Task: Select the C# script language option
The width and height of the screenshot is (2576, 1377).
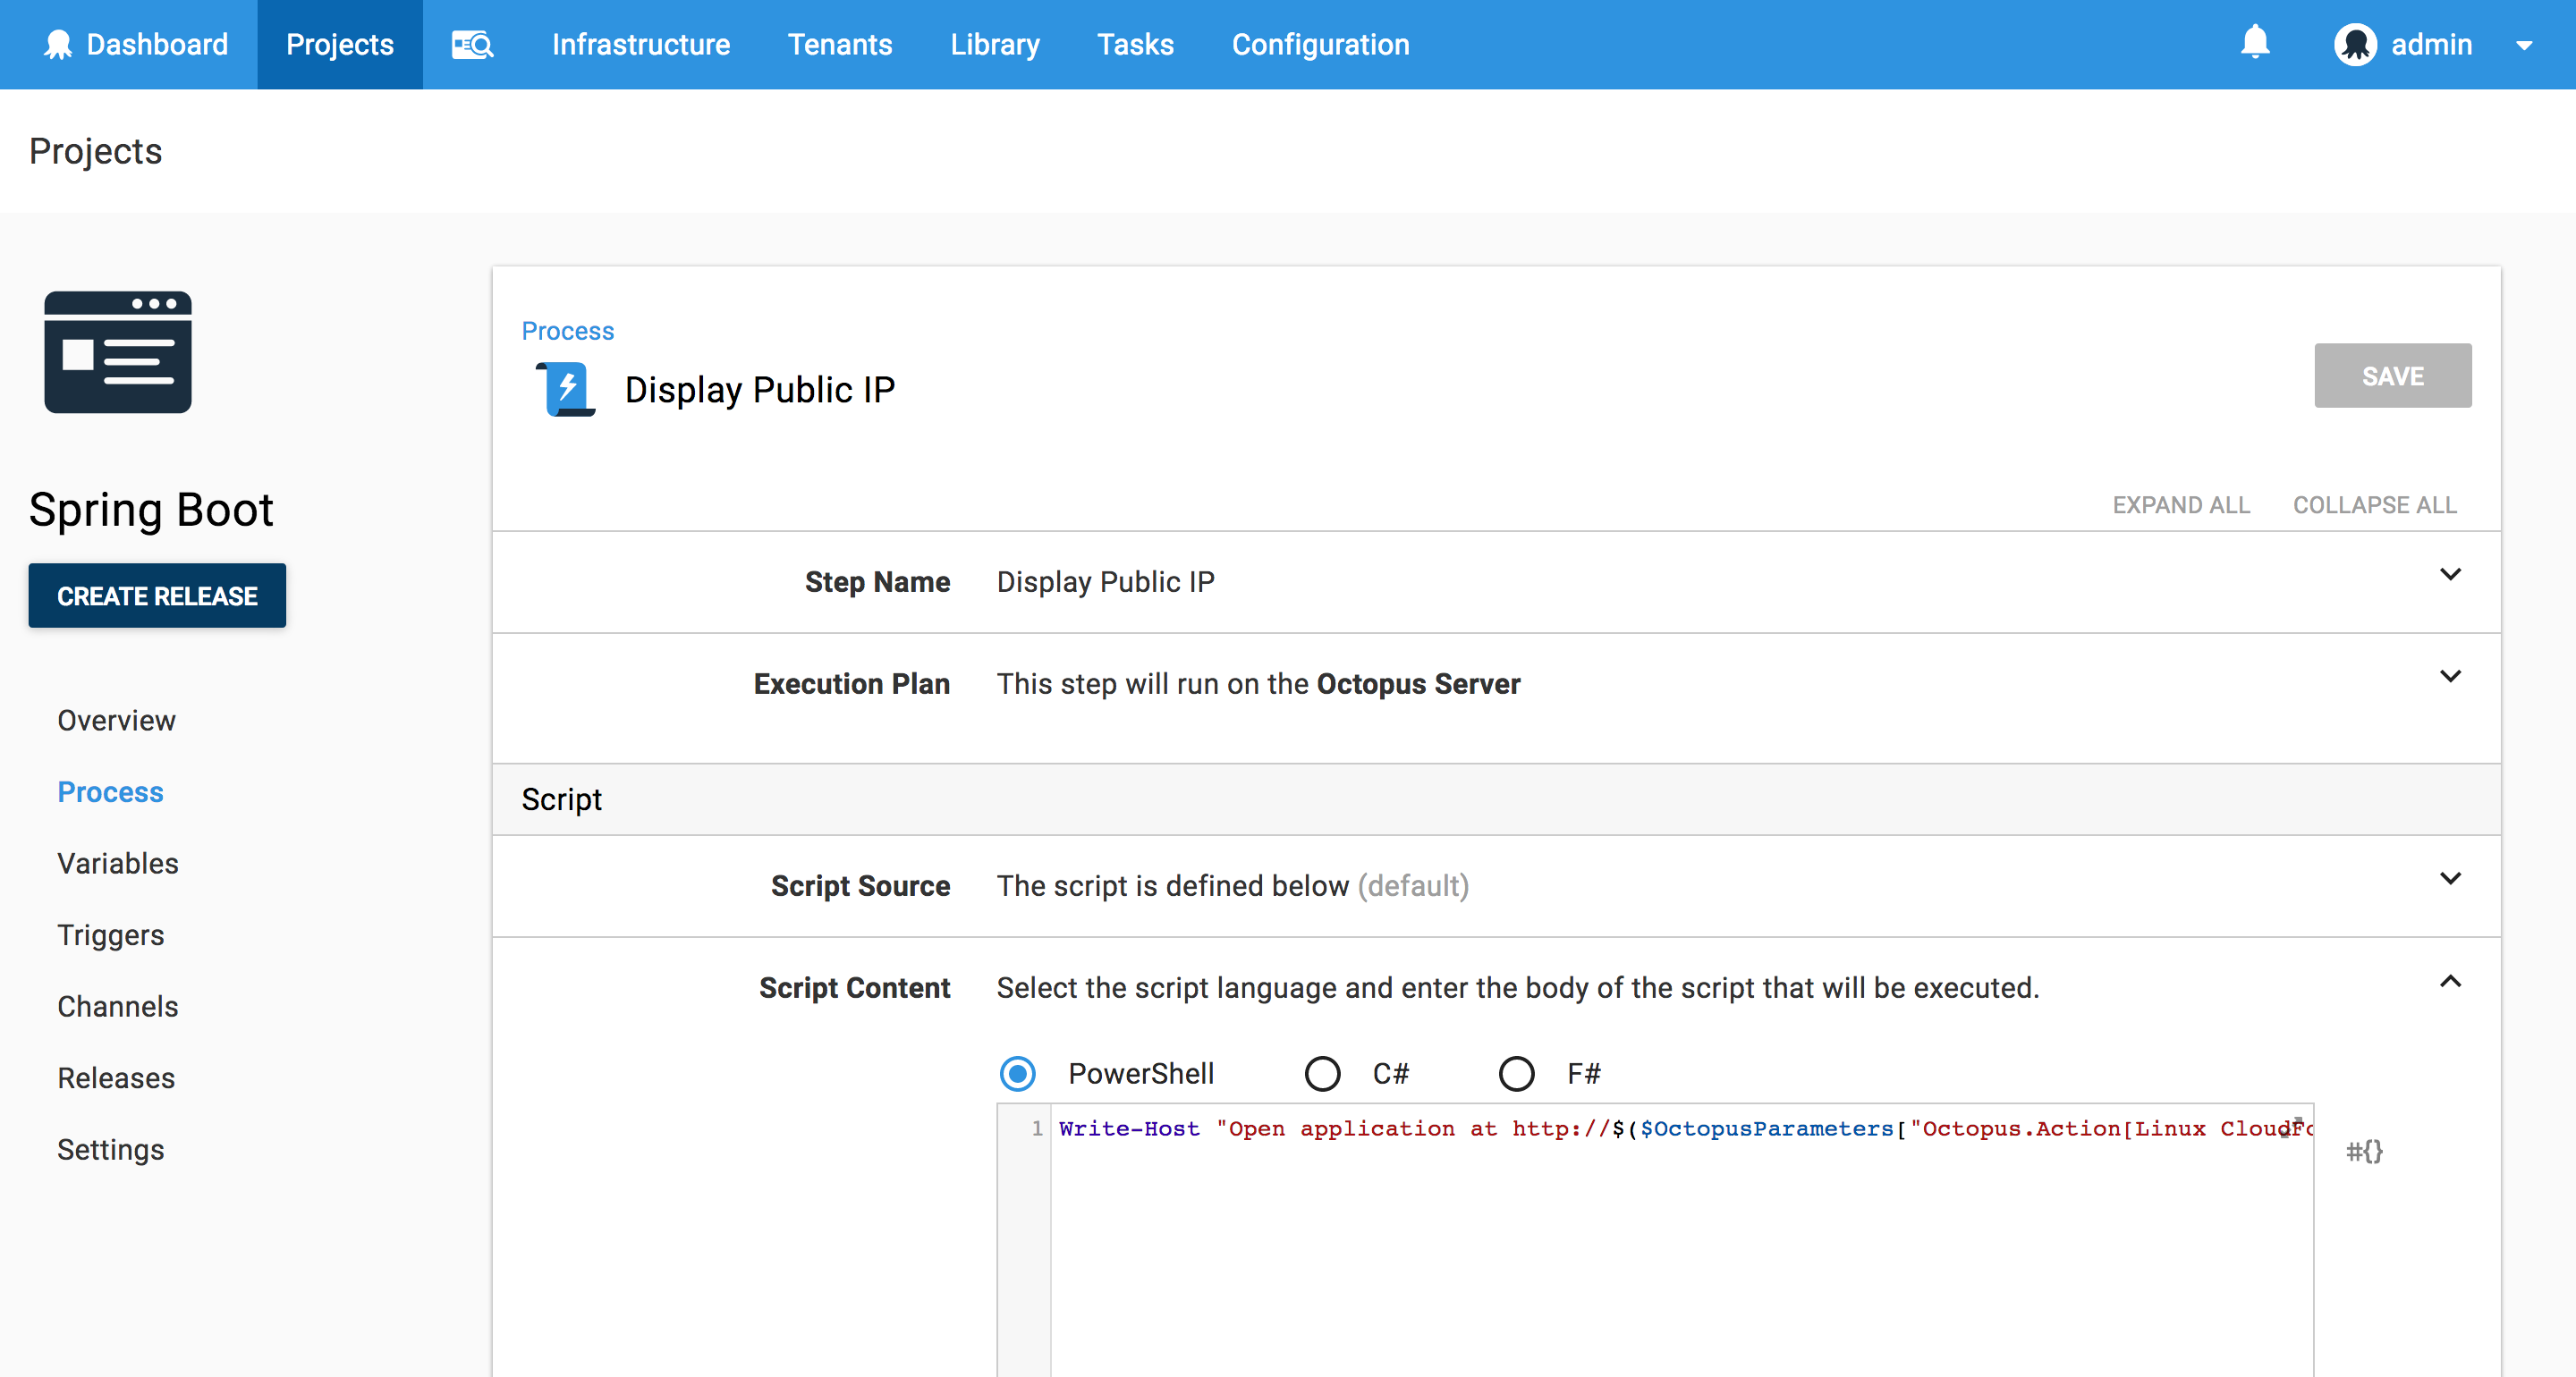Action: pos(1322,1074)
